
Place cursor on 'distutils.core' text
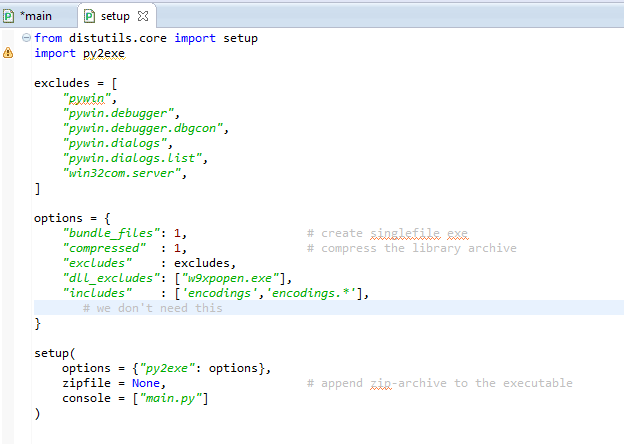[x=118, y=38]
